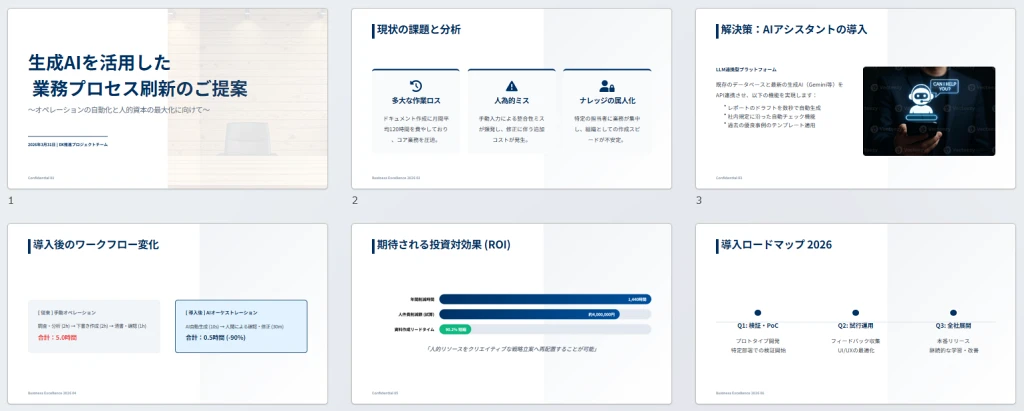Click the timeline dot above Q3: 全社展開
Screen dimensions: 1024x411
click(953, 313)
